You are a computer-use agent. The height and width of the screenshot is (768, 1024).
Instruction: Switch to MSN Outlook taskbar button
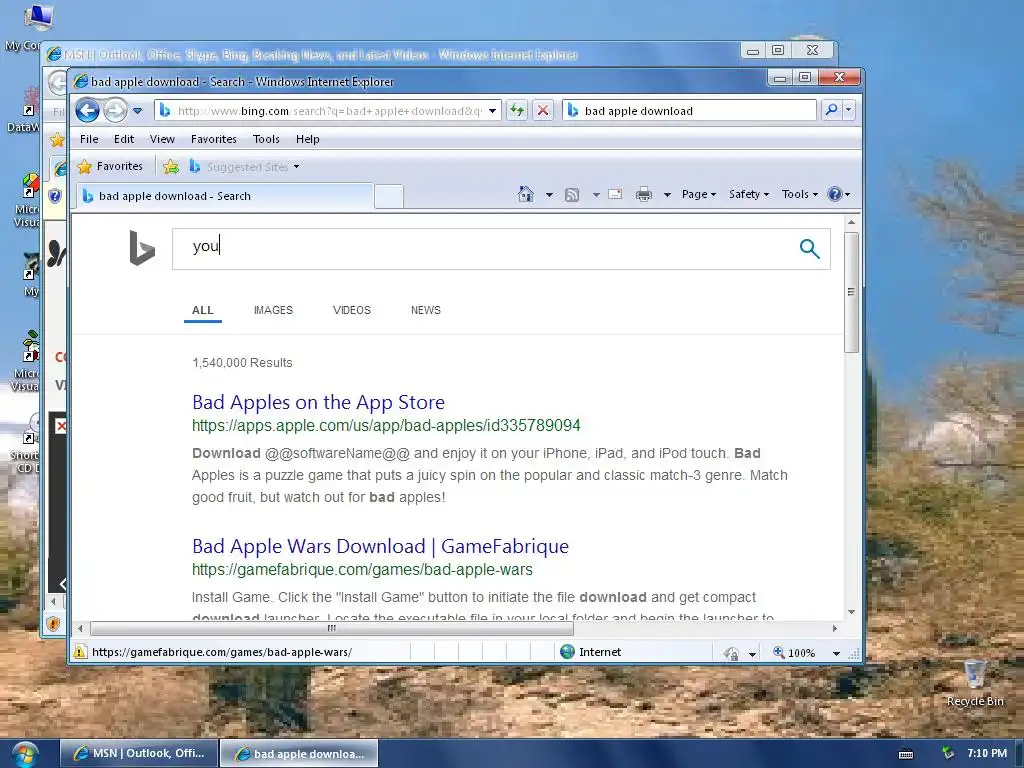click(138, 753)
